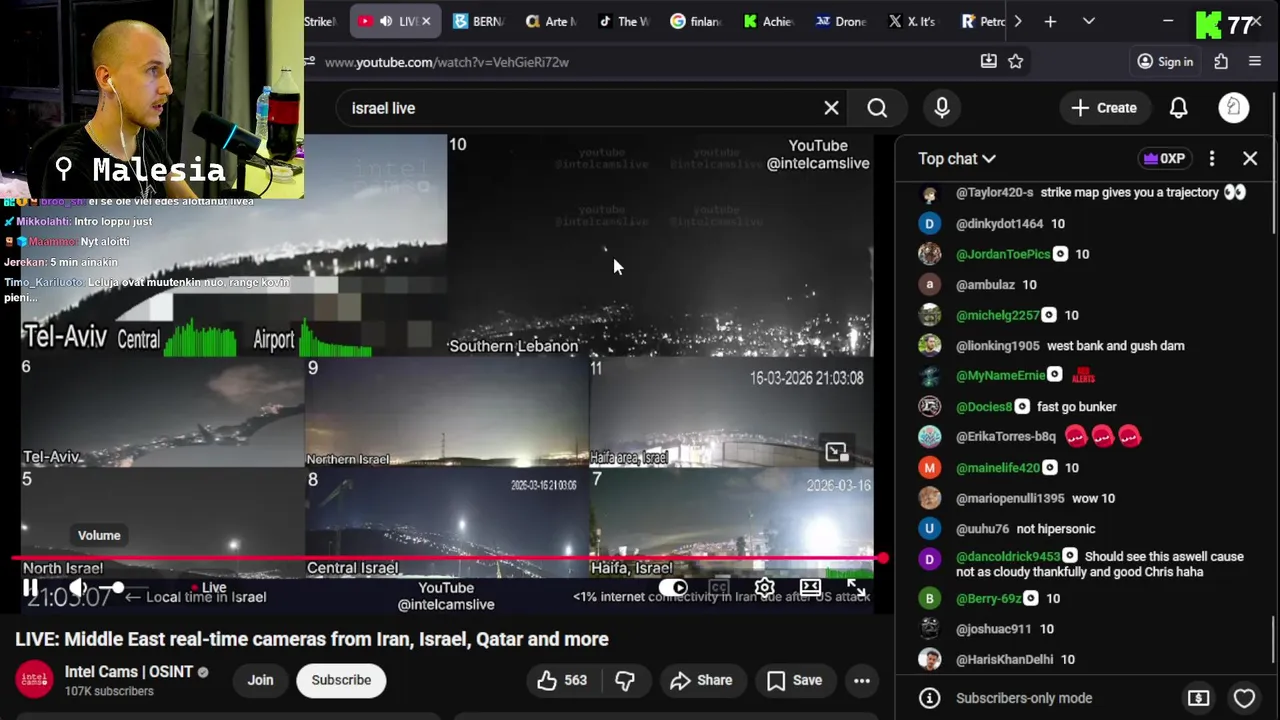The image size is (1280, 720).
Task: Subscribe to Intel Cams | OSINT
Action: coord(341,680)
